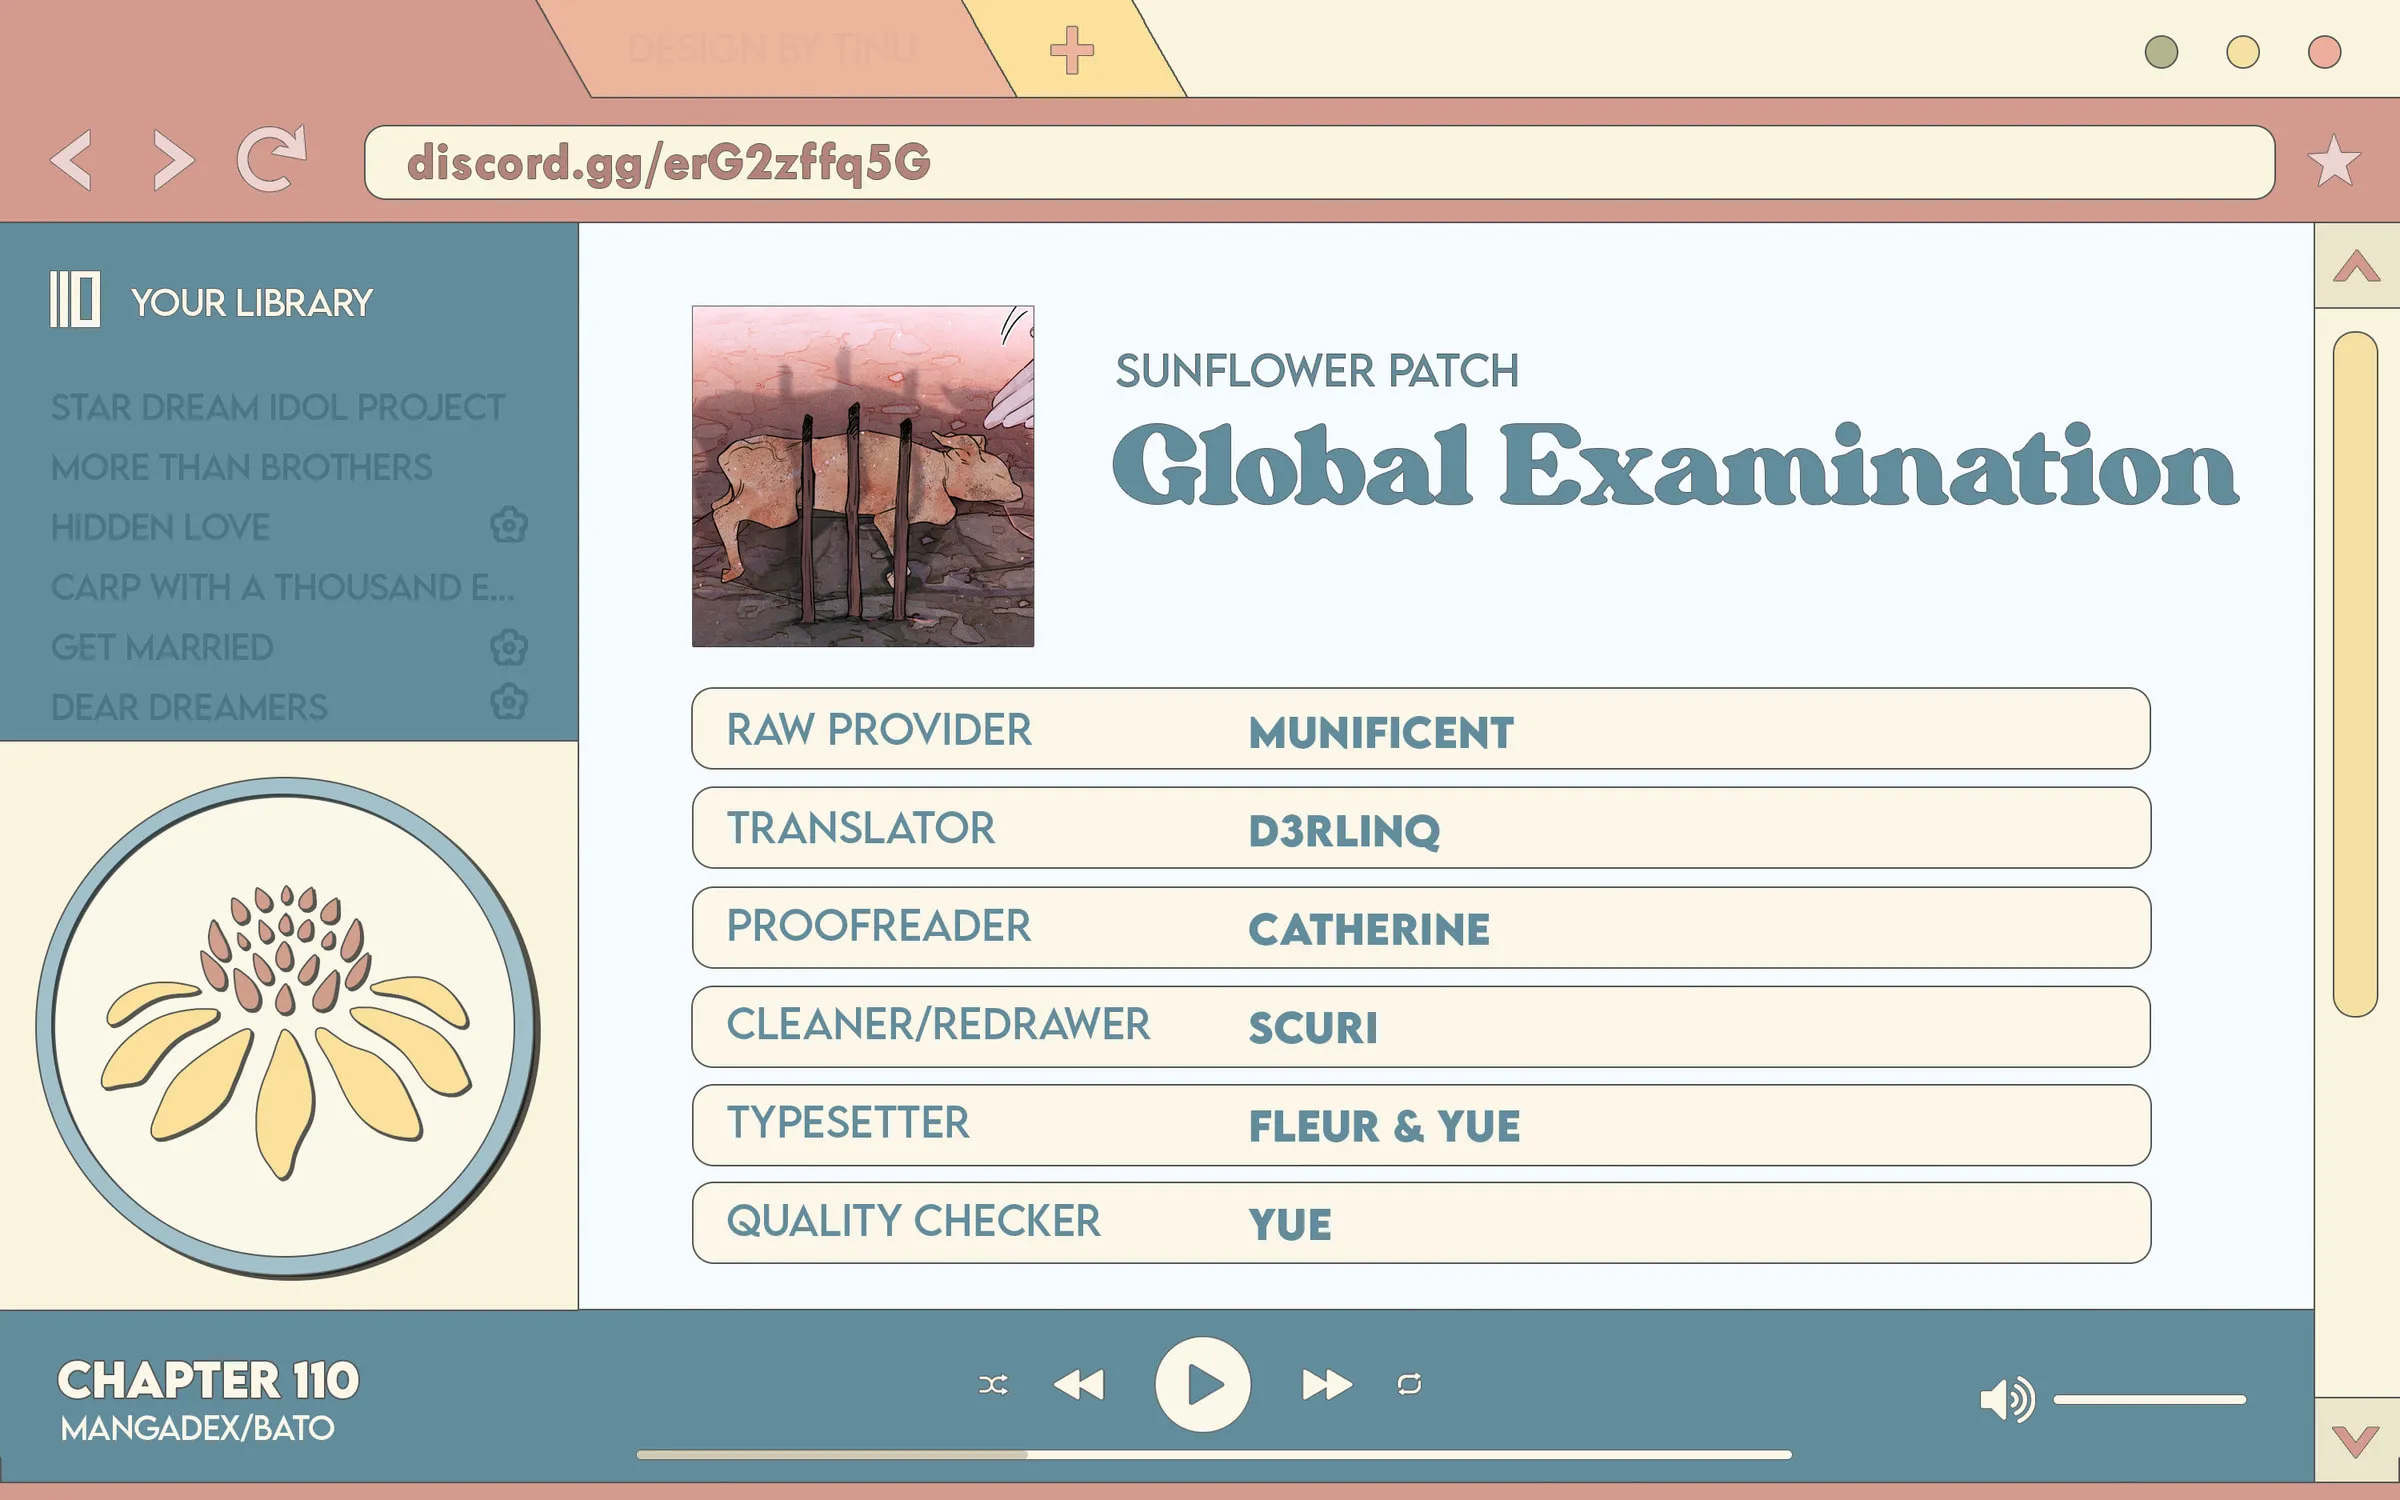
Task: Click the Global Examination title
Action: point(1675,465)
